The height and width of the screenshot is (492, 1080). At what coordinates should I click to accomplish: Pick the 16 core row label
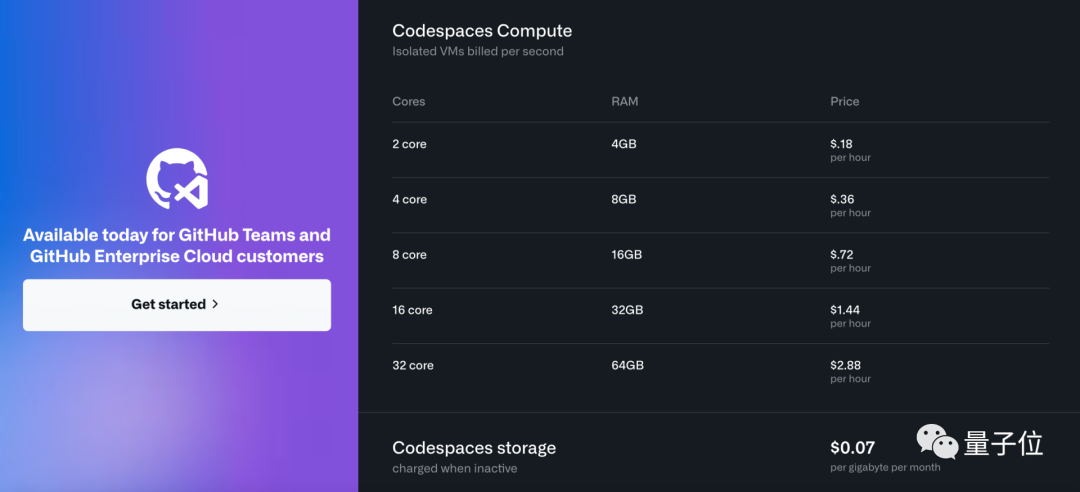(x=412, y=310)
